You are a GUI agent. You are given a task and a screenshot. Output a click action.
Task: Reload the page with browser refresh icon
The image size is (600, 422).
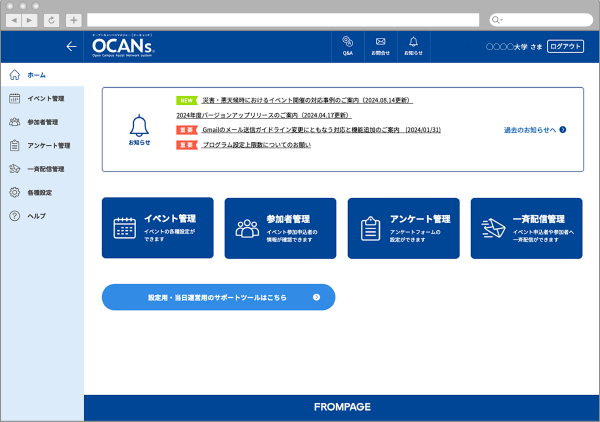click(51, 20)
